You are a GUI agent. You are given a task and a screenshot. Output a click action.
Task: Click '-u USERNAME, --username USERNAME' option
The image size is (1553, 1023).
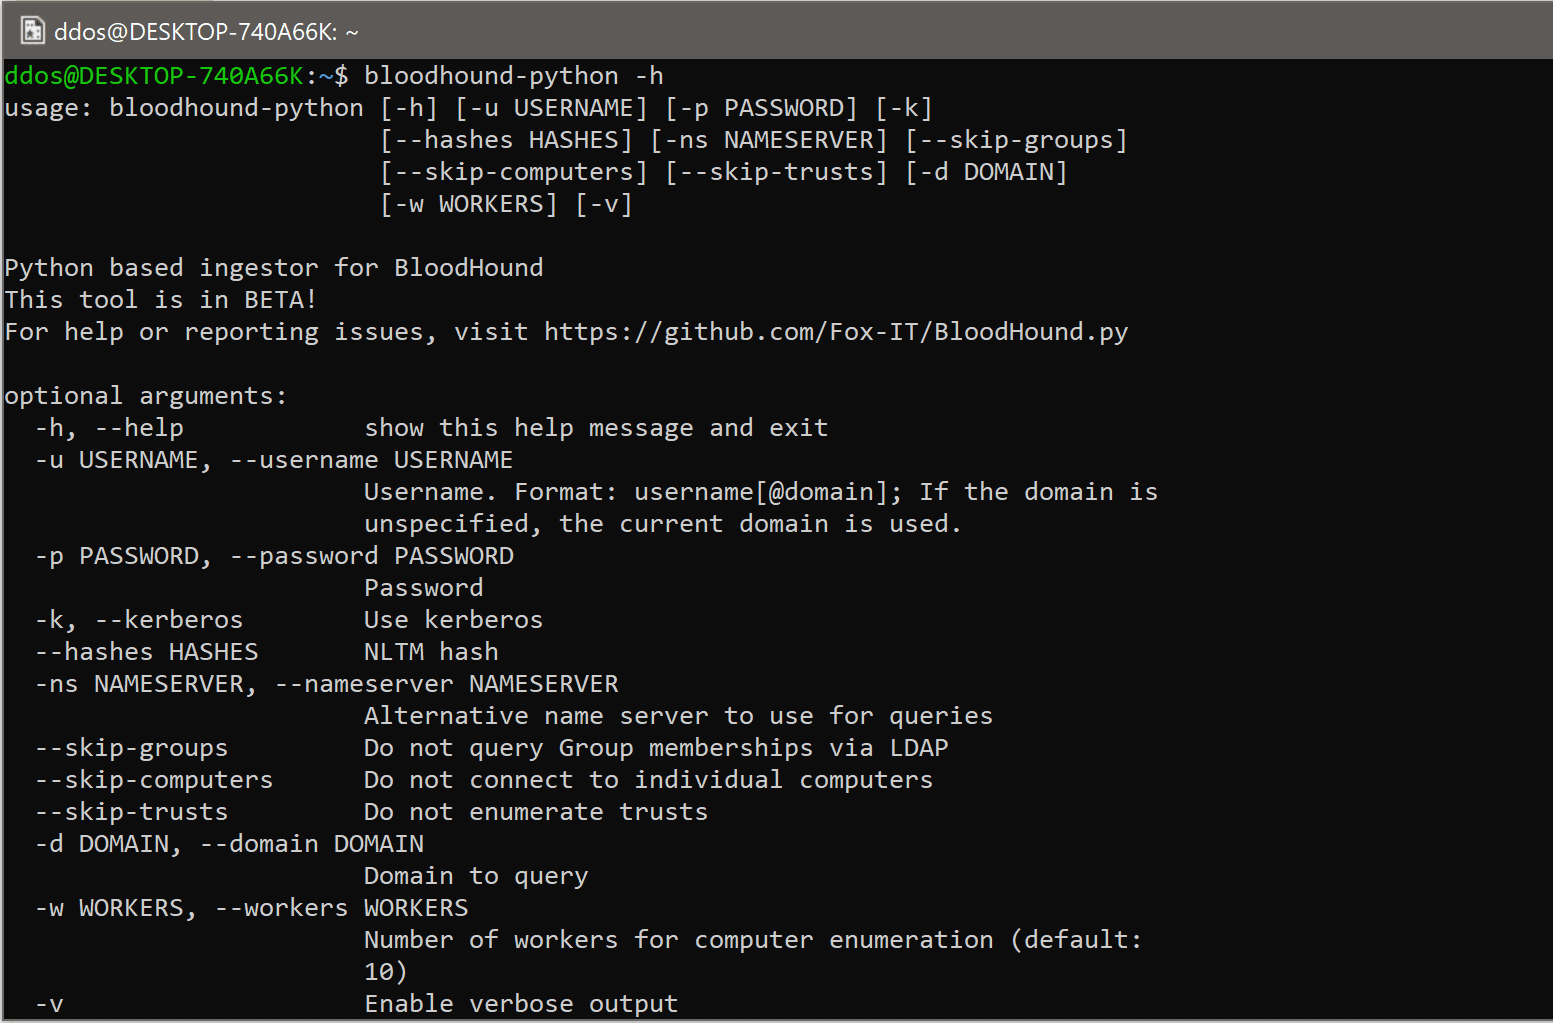click(x=274, y=460)
